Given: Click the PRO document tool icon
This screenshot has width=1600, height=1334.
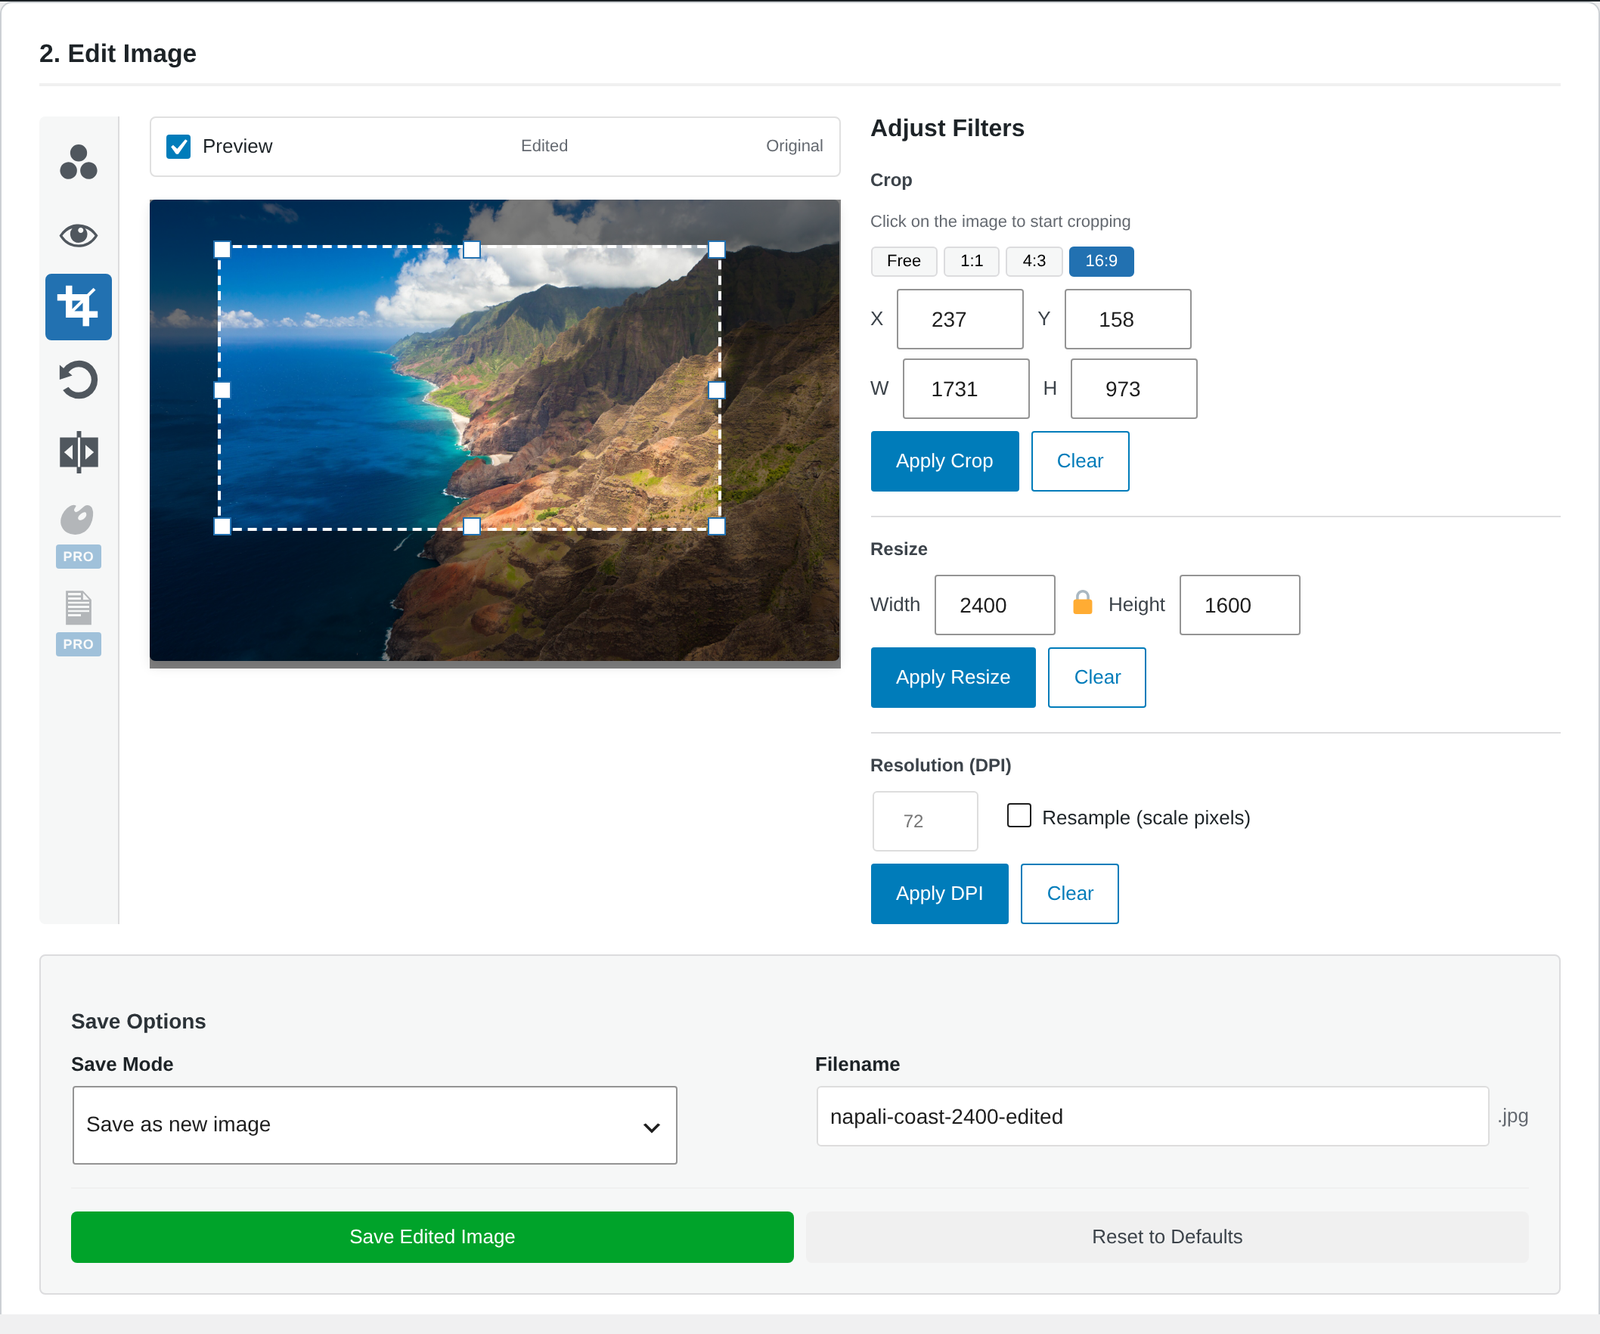Looking at the screenshot, I should point(78,608).
